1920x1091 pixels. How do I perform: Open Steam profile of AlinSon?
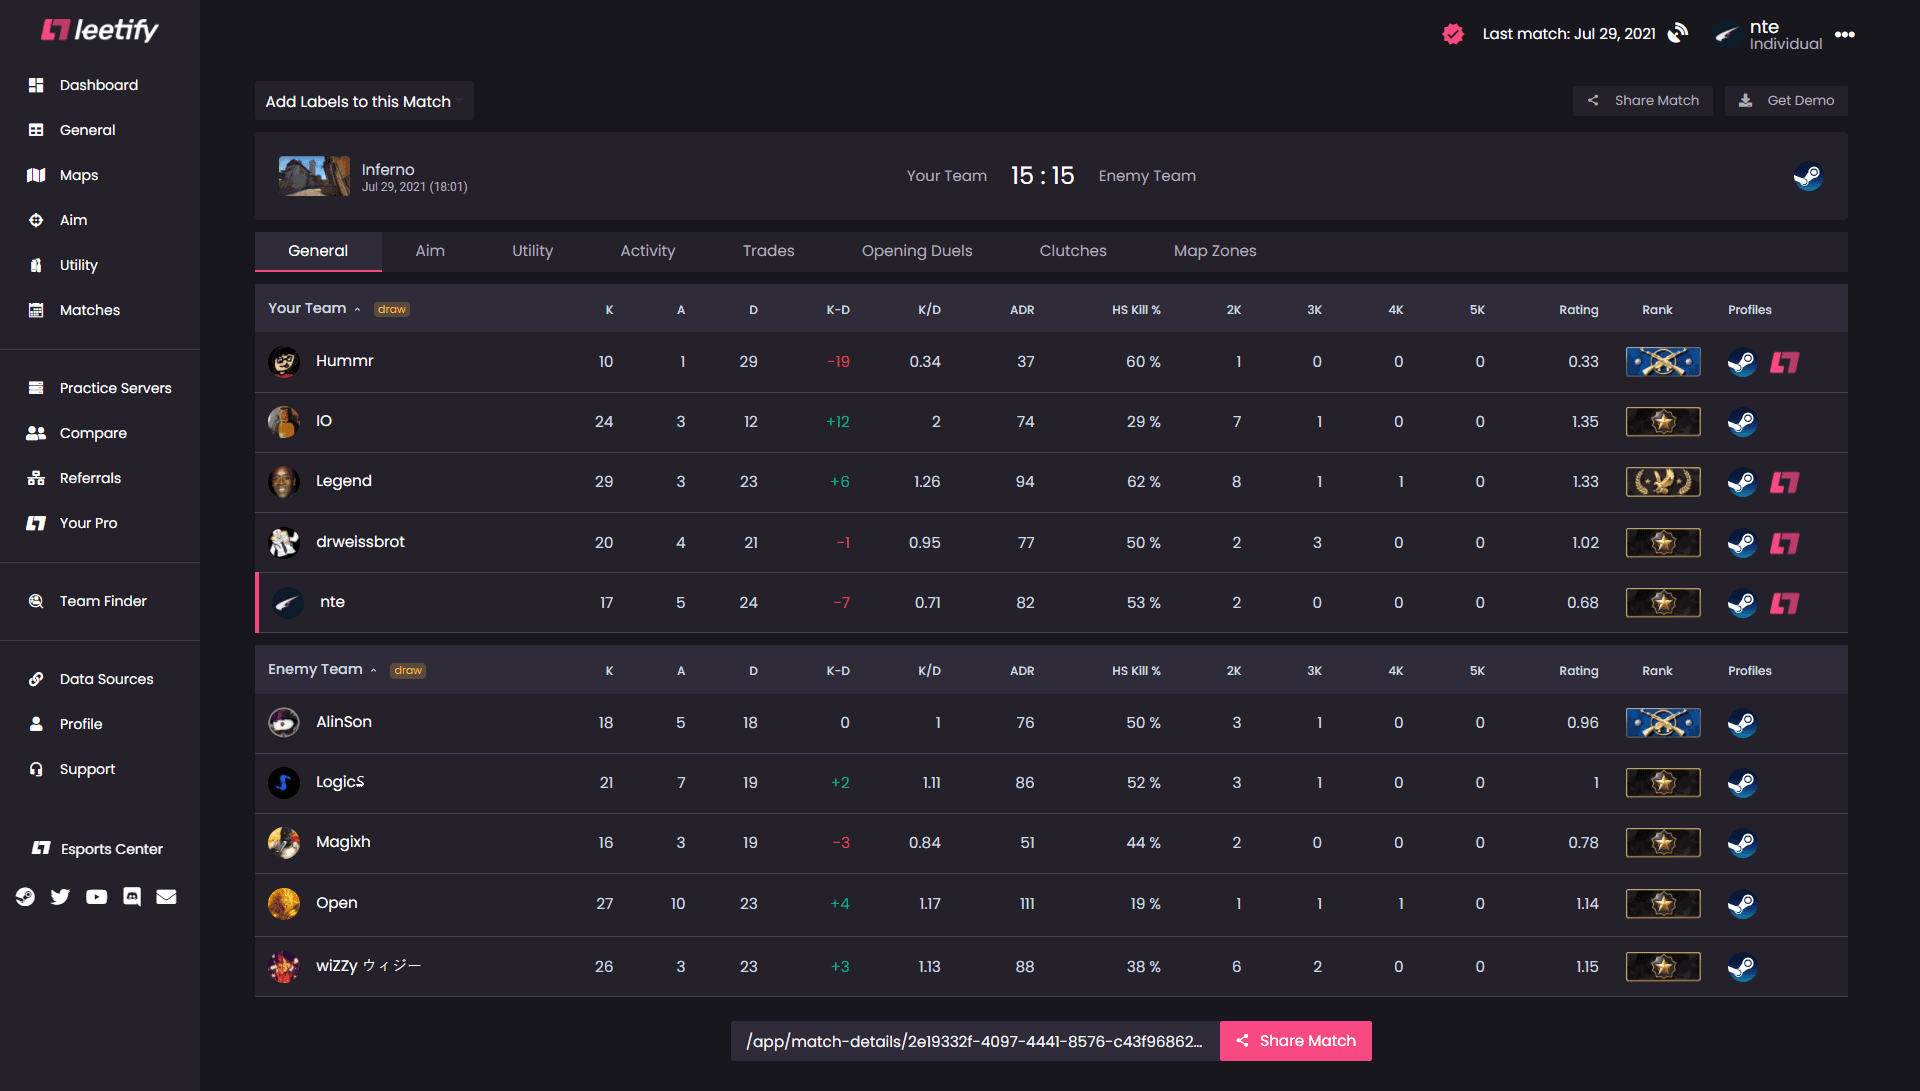pyautogui.click(x=1742, y=723)
